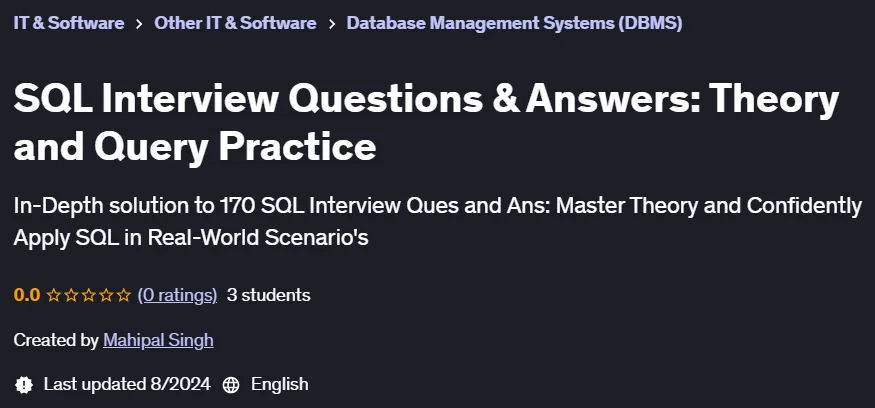Click the last updated badge icon
875x408 pixels.
24,385
